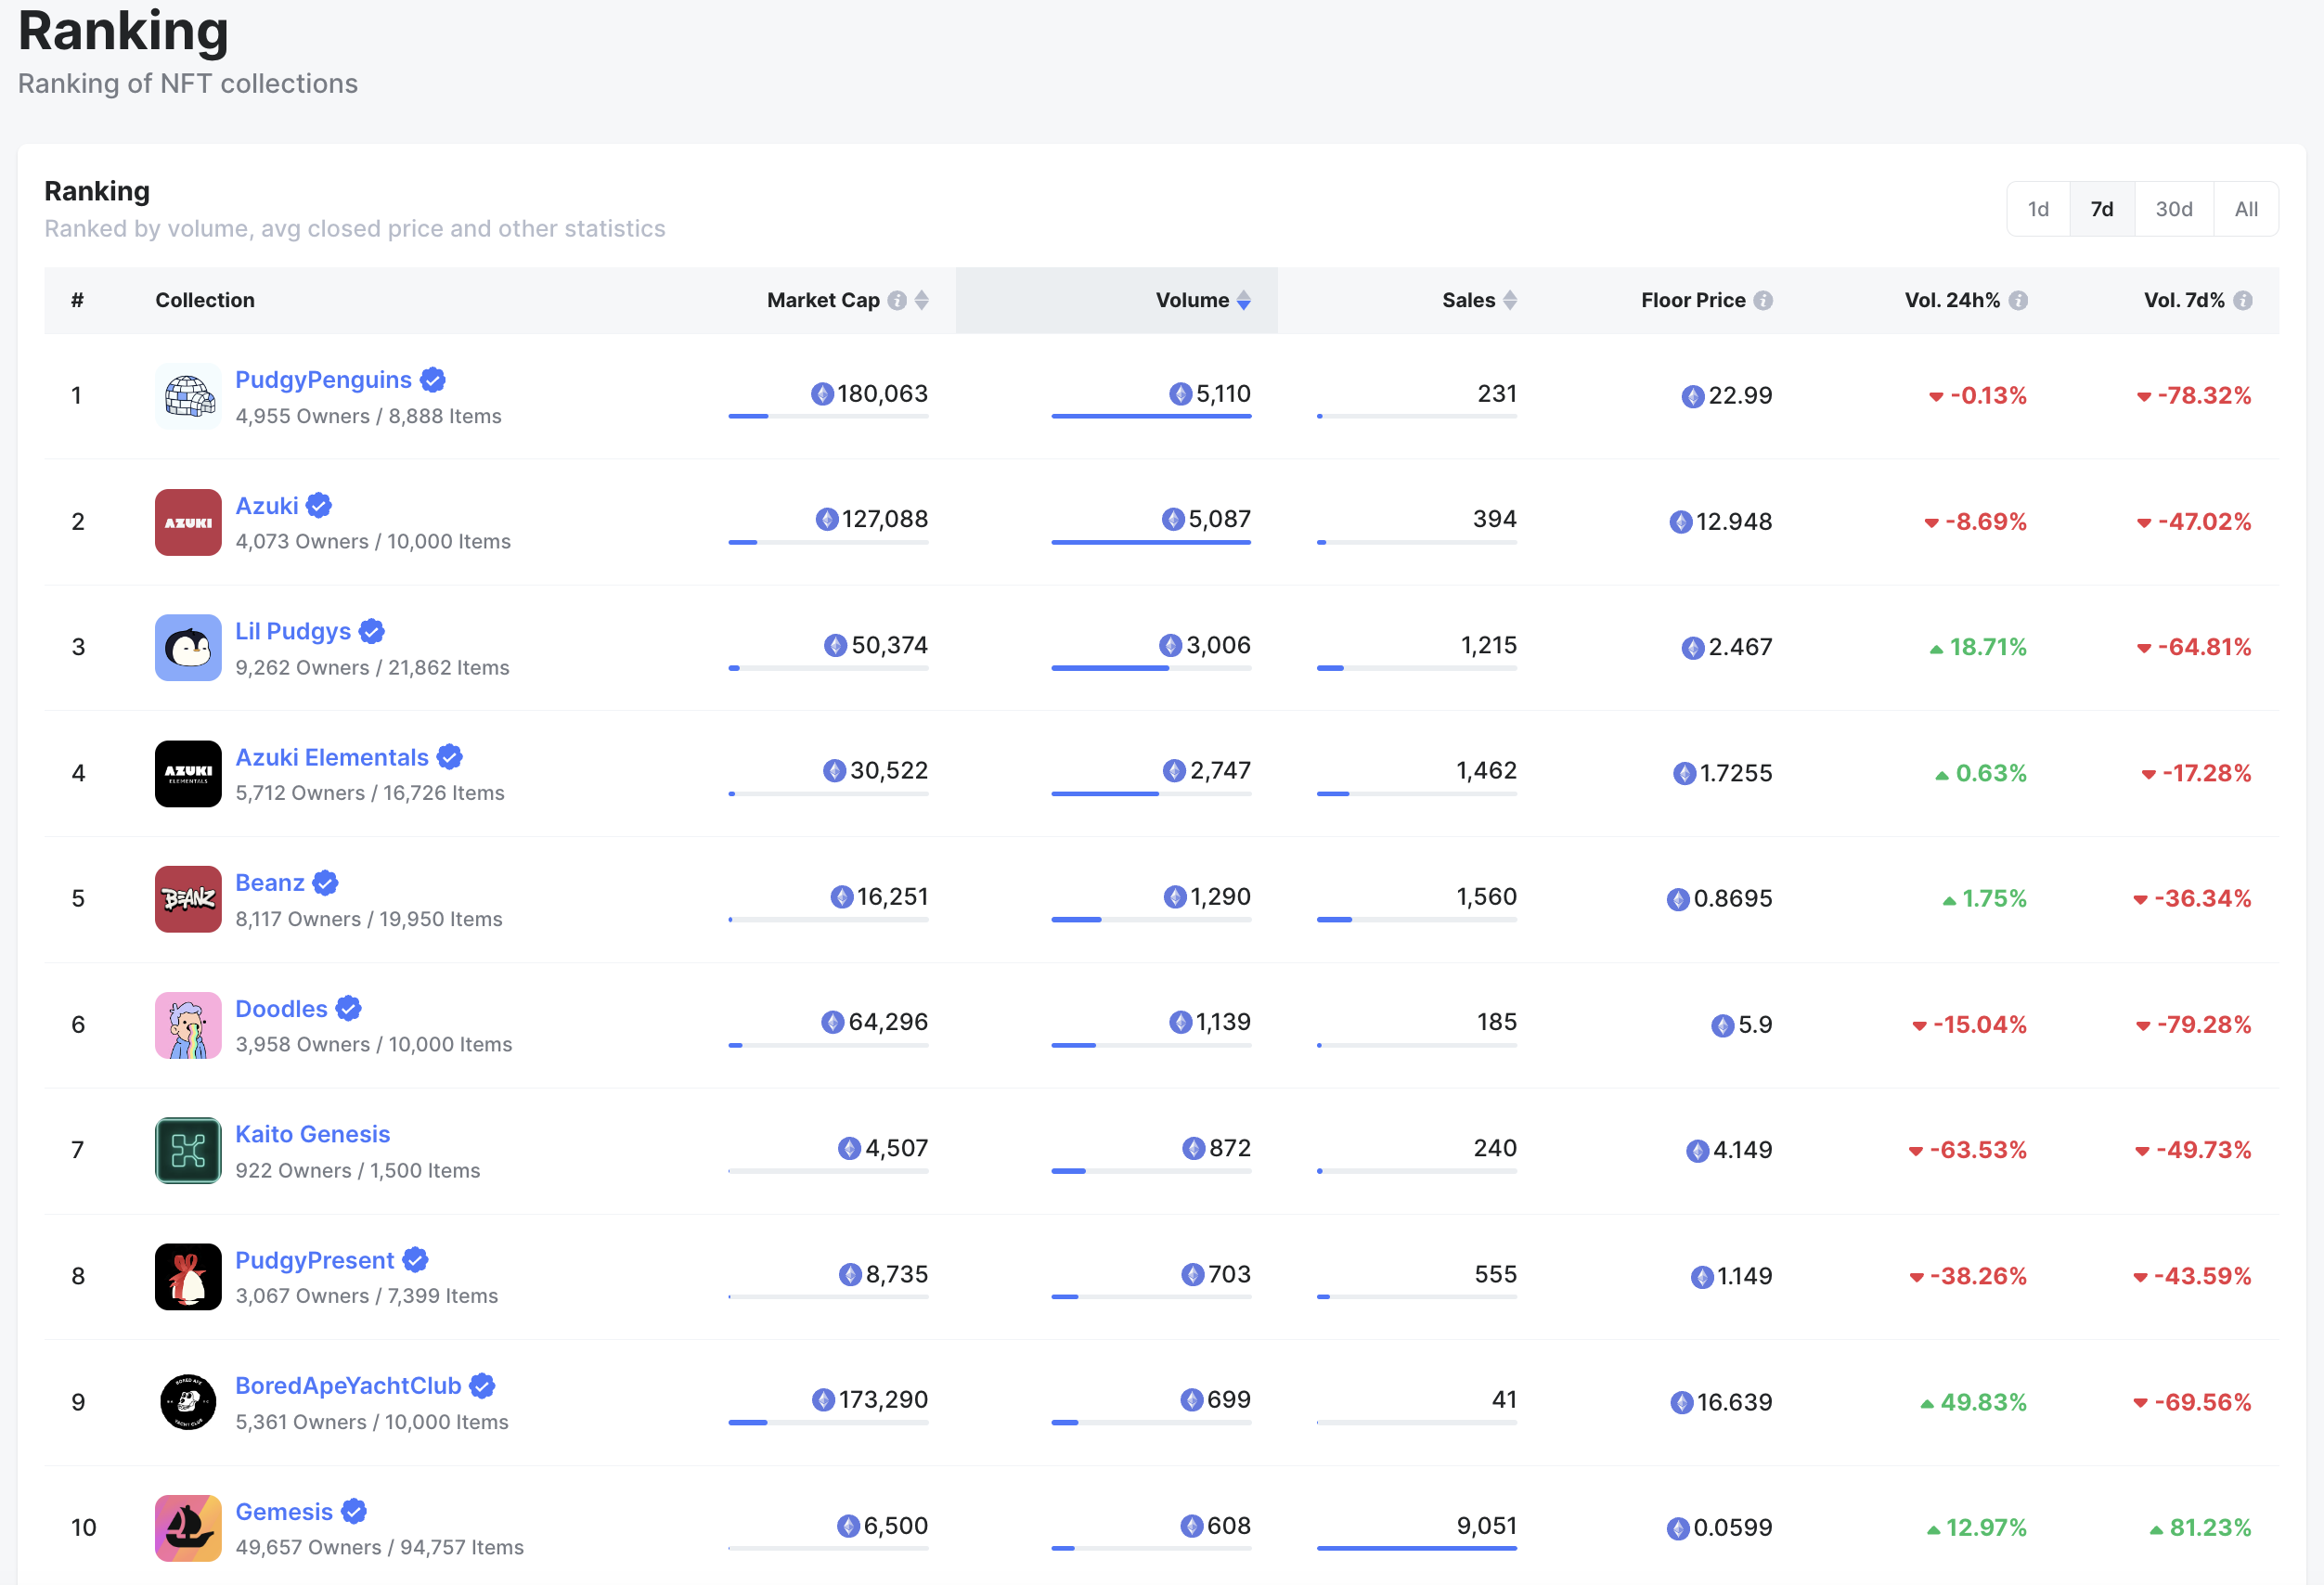The width and height of the screenshot is (2324, 1585).
Task: Open the Kaito Genesis collection link
Action: [312, 1134]
